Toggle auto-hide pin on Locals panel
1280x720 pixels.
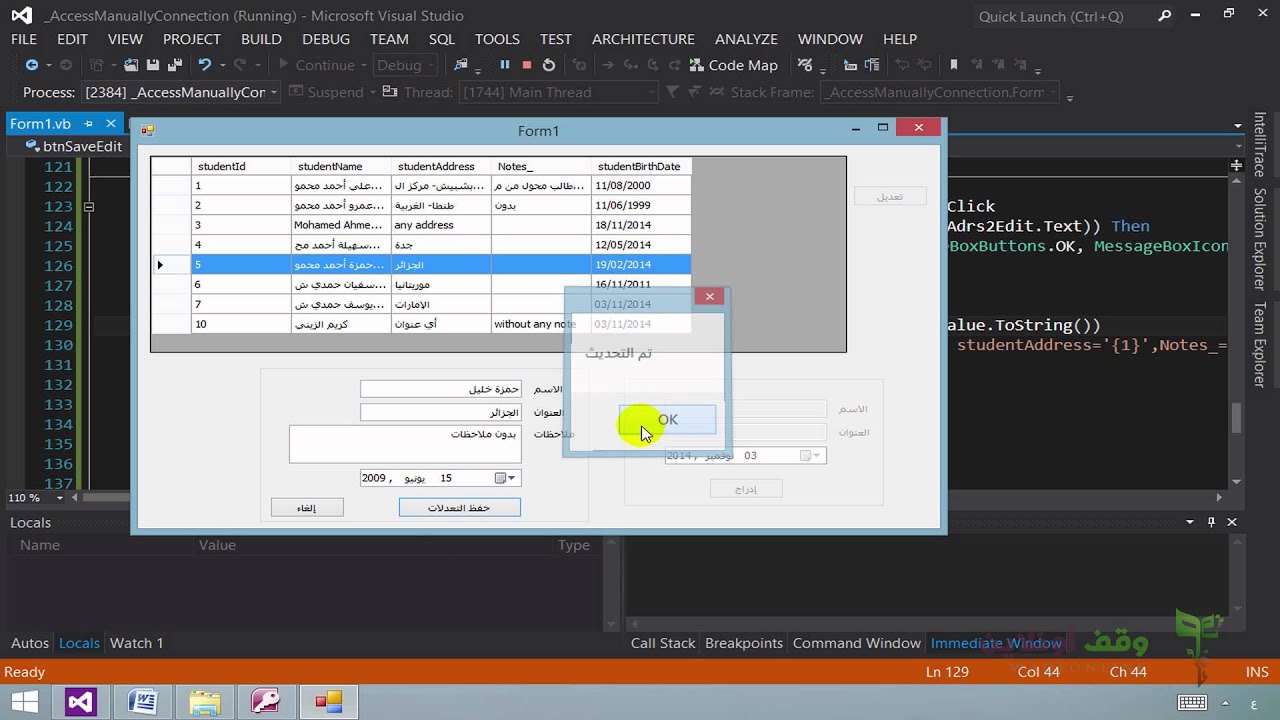pyautogui.click(x=1211, y=522)
